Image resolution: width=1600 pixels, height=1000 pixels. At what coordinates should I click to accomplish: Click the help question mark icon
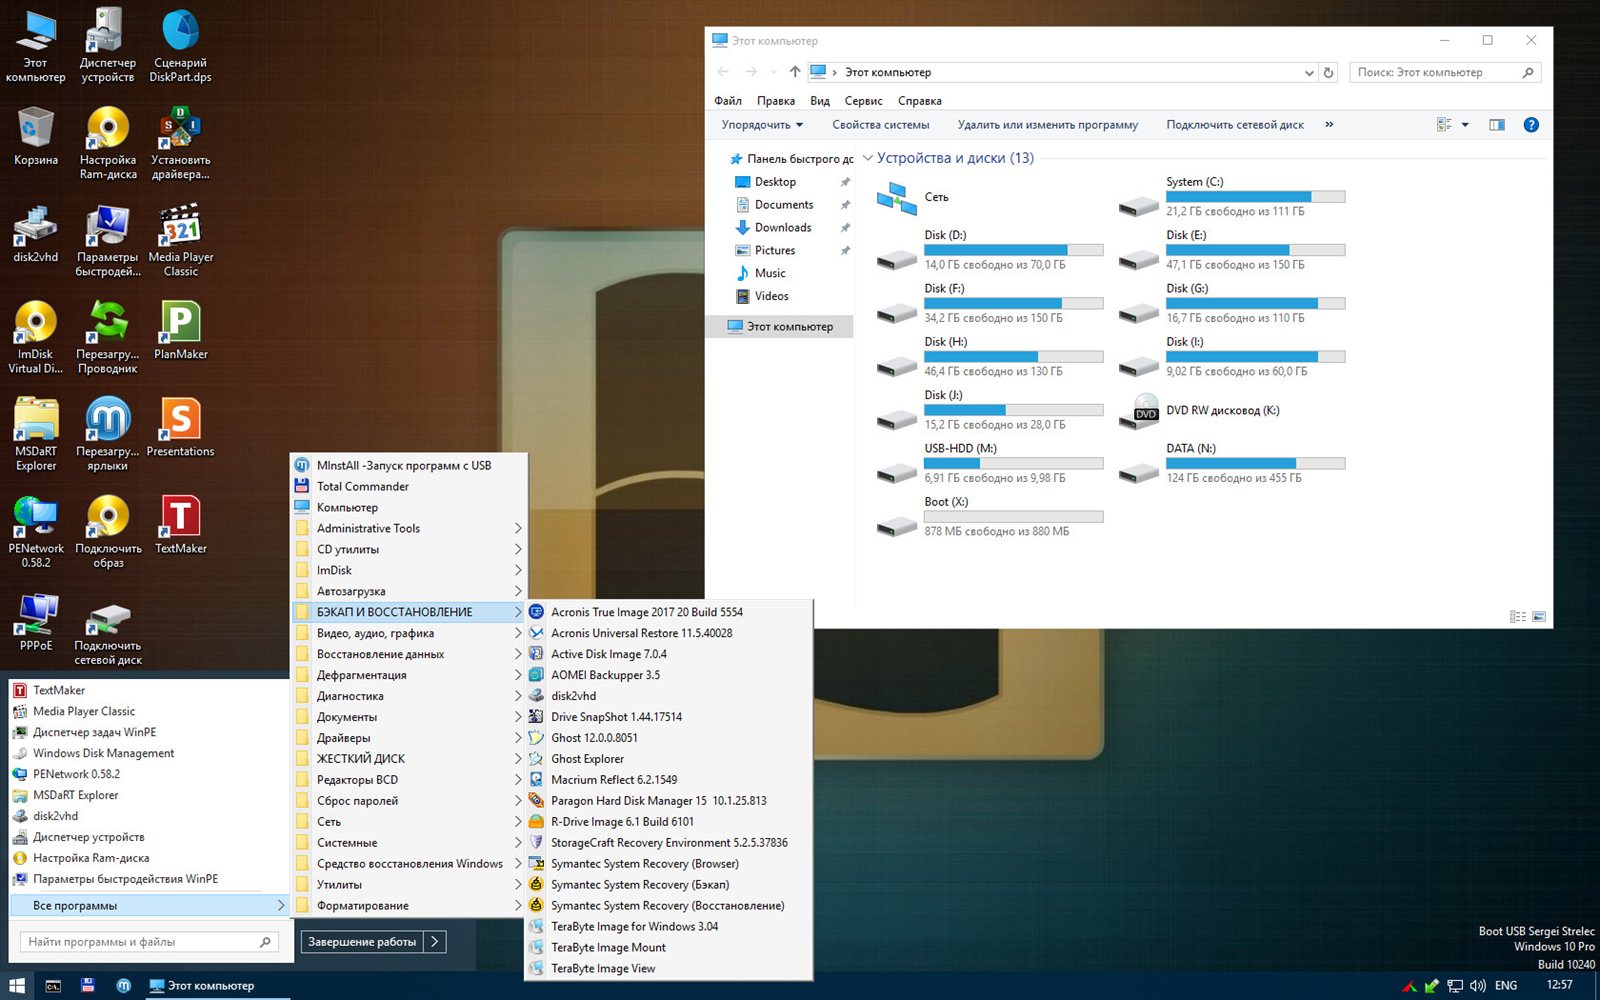point(1530,125)
